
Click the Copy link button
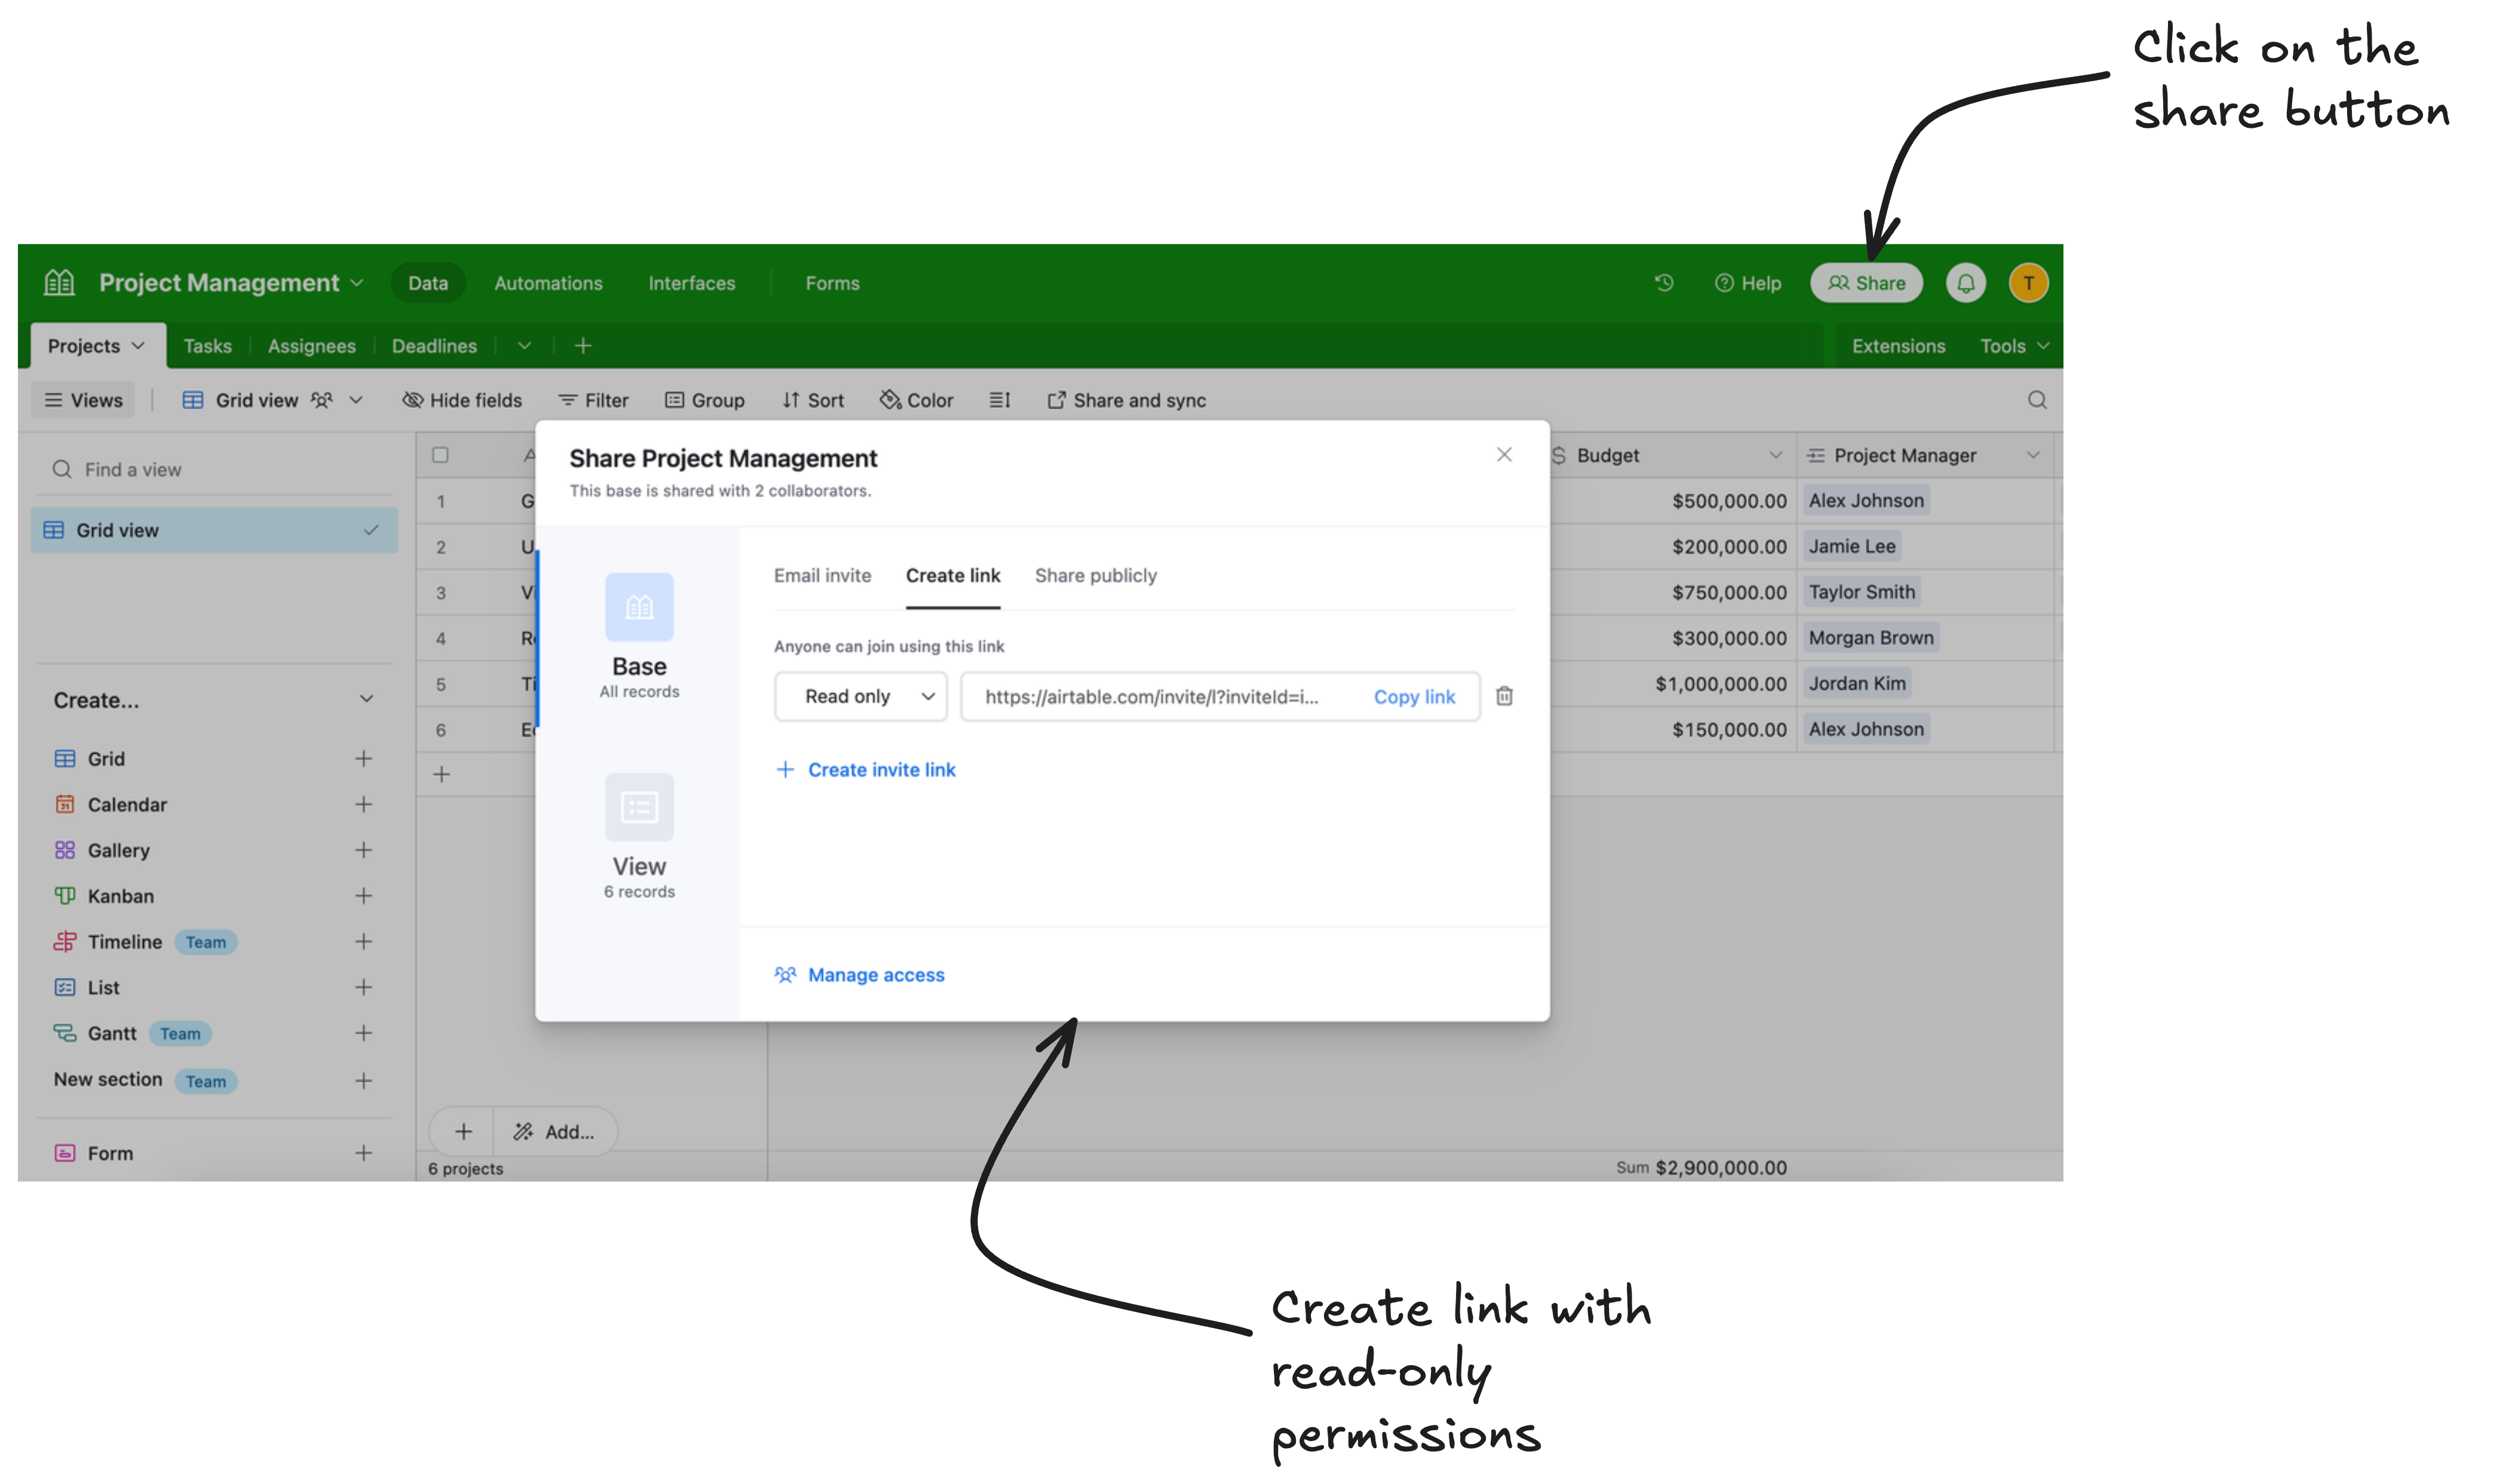(x=1414, y=696)
